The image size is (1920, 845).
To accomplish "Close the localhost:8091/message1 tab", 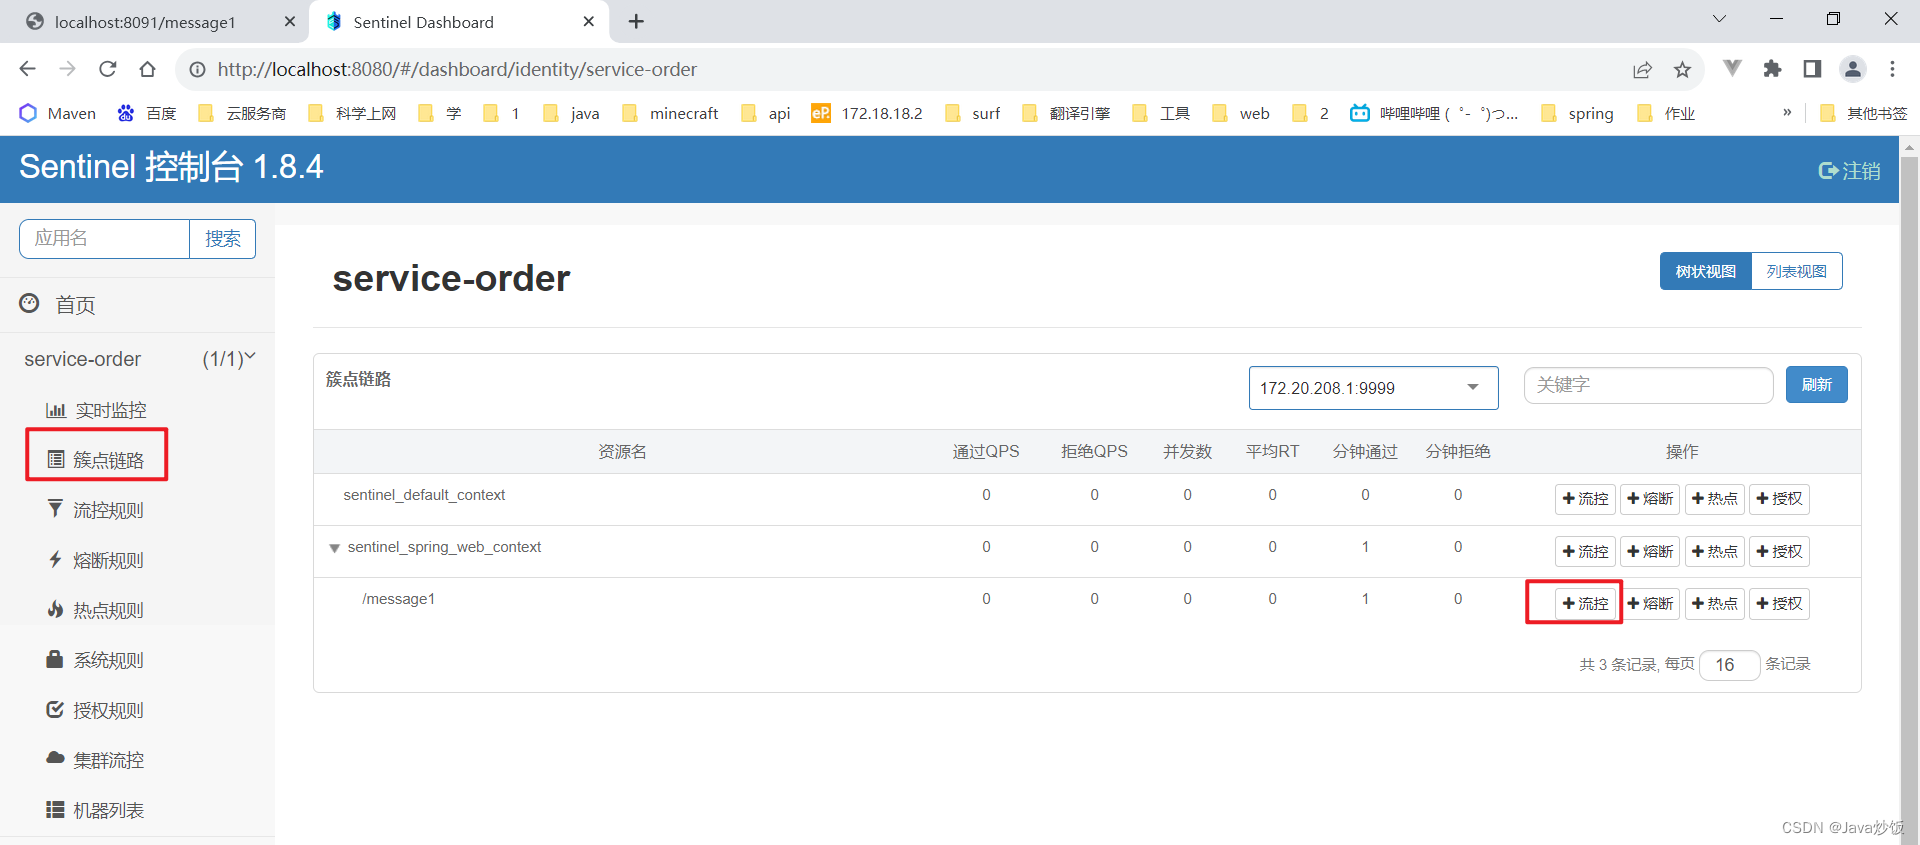I will [290, 21].
